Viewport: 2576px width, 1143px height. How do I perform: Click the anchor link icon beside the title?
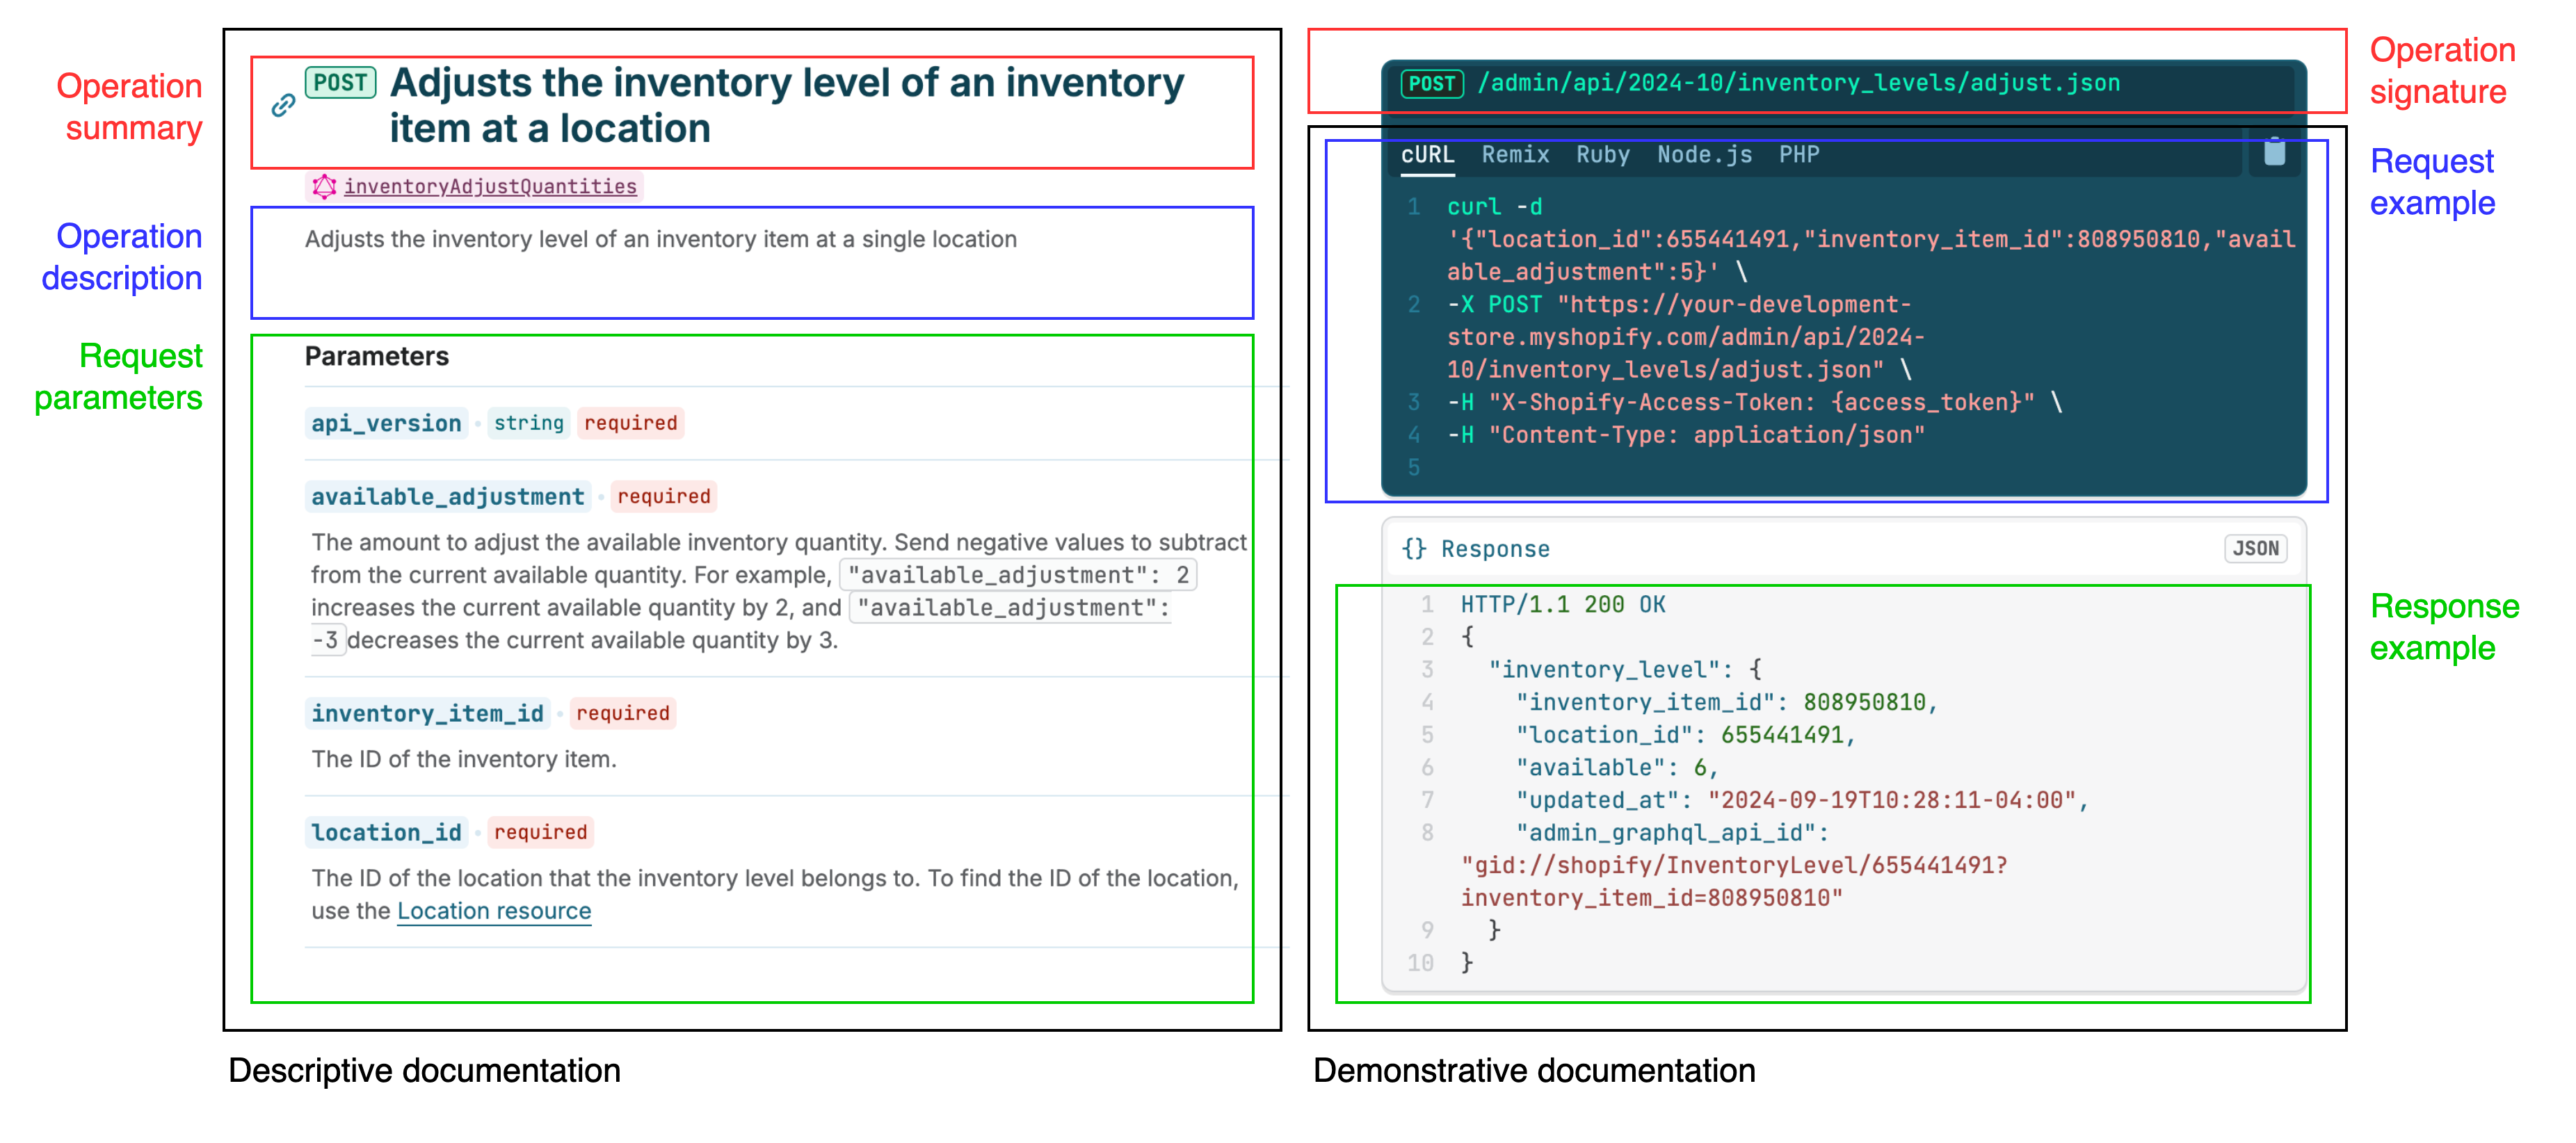(x=283, y=105)
